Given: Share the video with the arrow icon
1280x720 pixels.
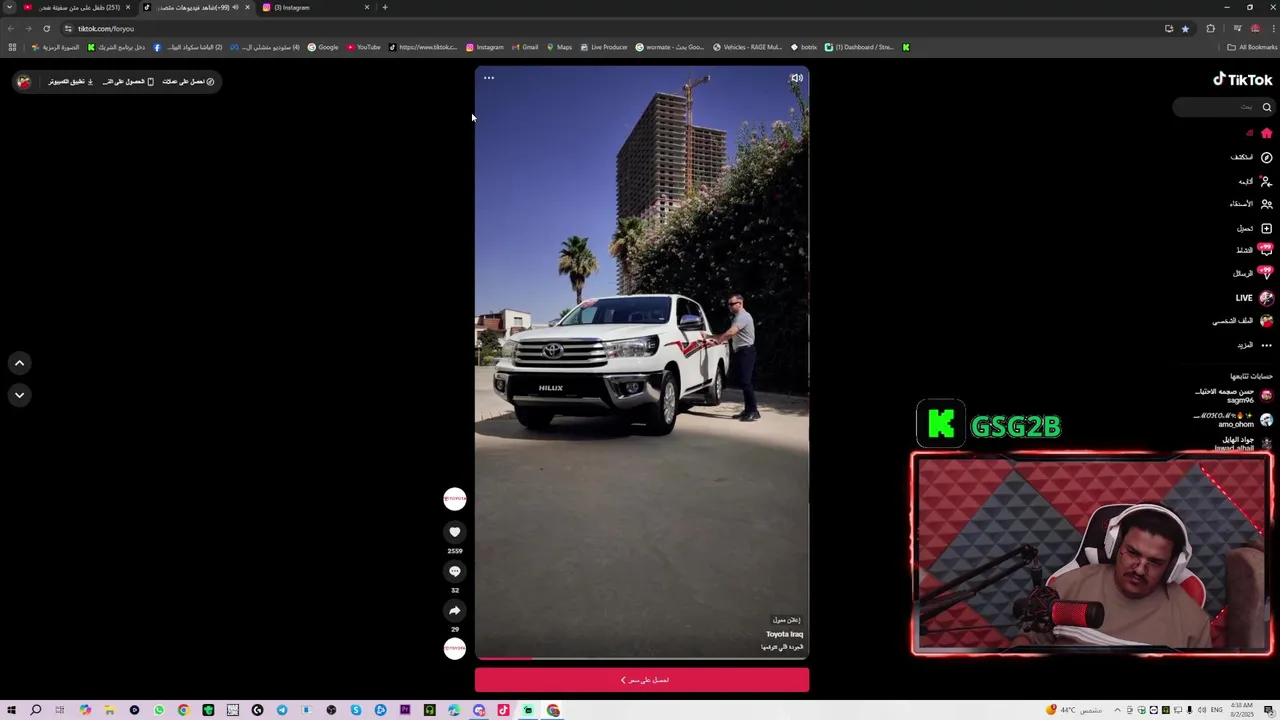Looking at the screenshot, I should pyautogui.click(x=455, y=610).
